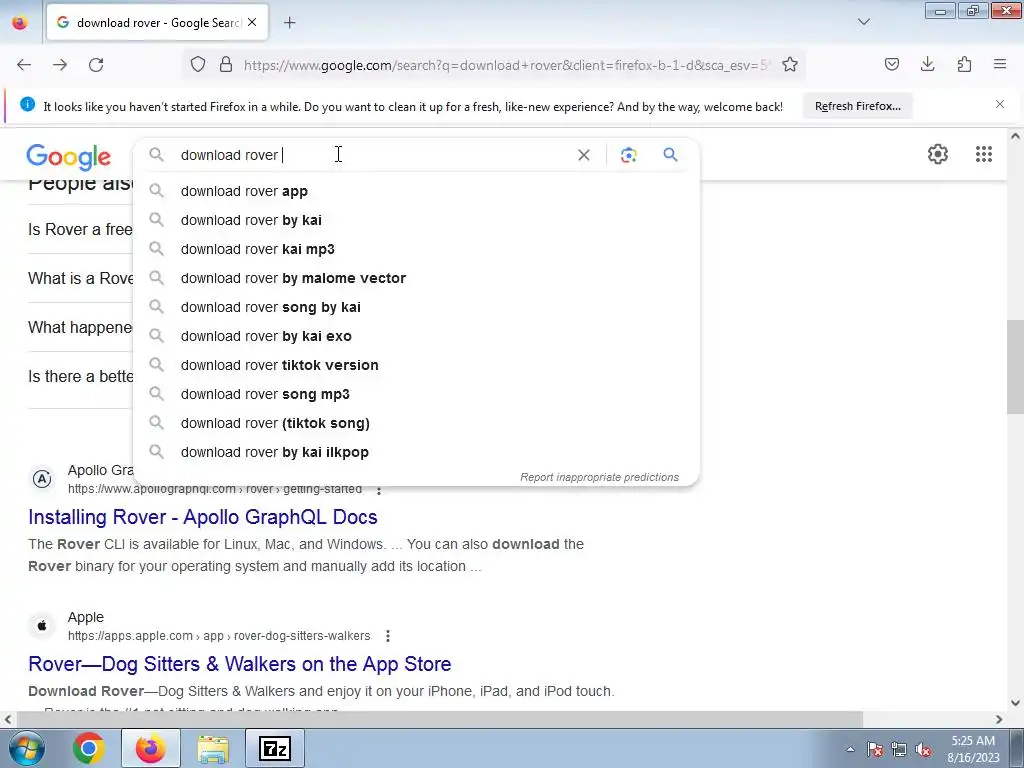1024x768 pixels.
Task: Submit search with the blue magnifier icon
Action: [670, 155]
